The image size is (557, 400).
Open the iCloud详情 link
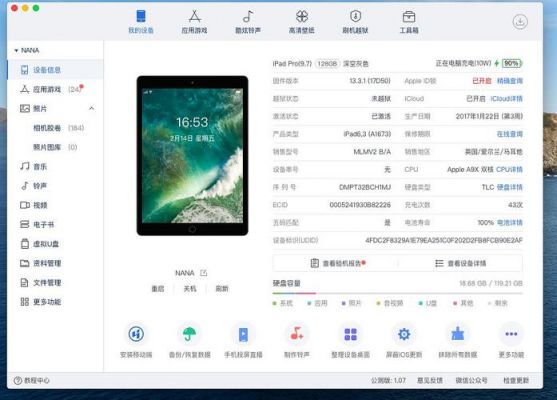[507, 98]
